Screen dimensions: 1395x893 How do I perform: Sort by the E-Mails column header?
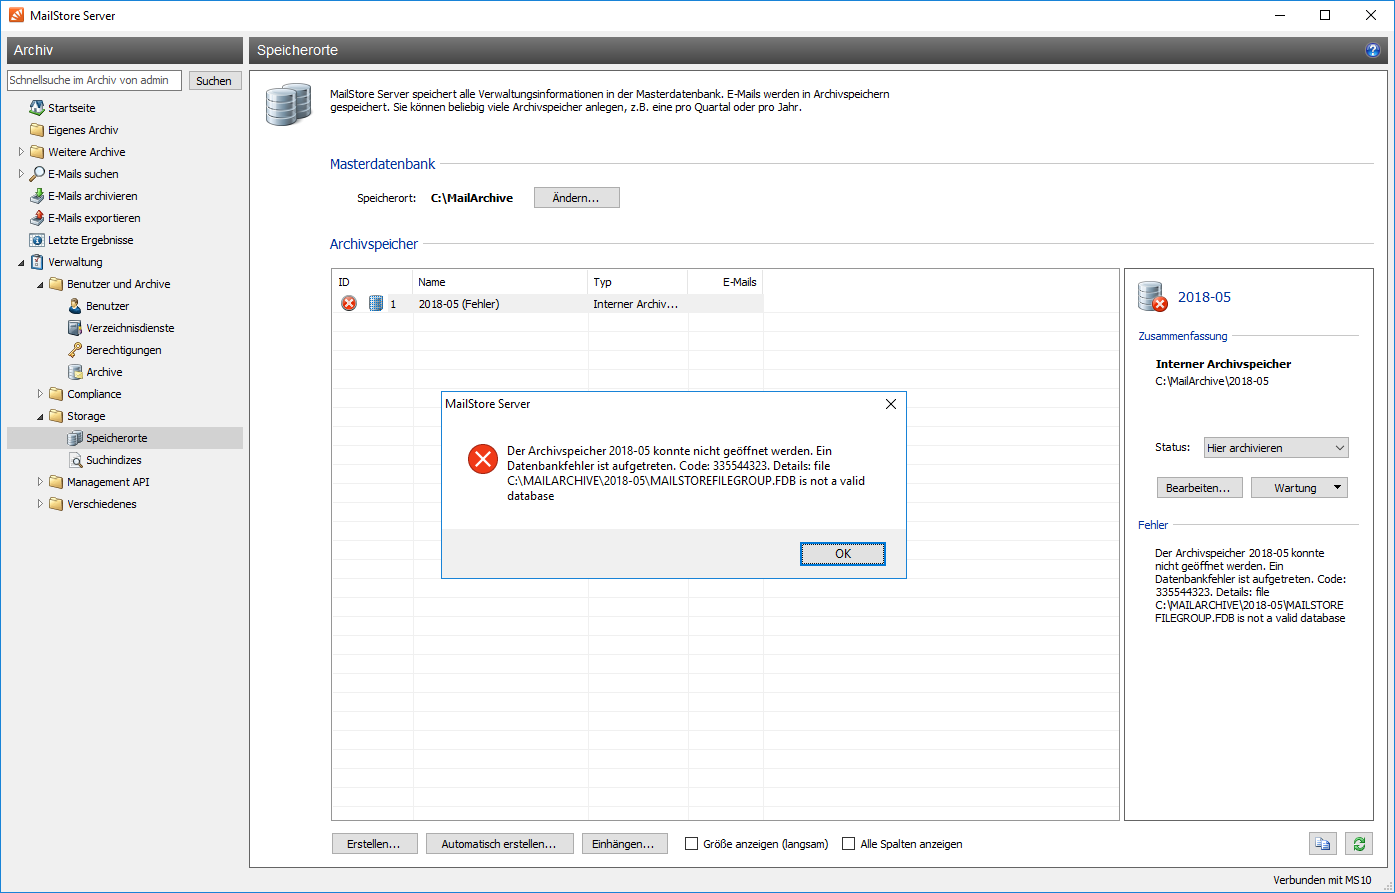coord(725,282)
